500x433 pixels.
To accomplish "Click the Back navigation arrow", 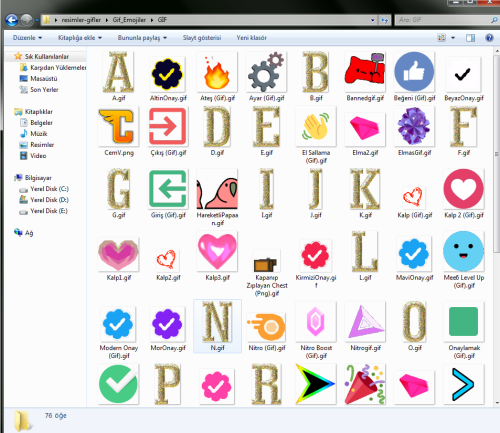I will click(x=12, y=20).
